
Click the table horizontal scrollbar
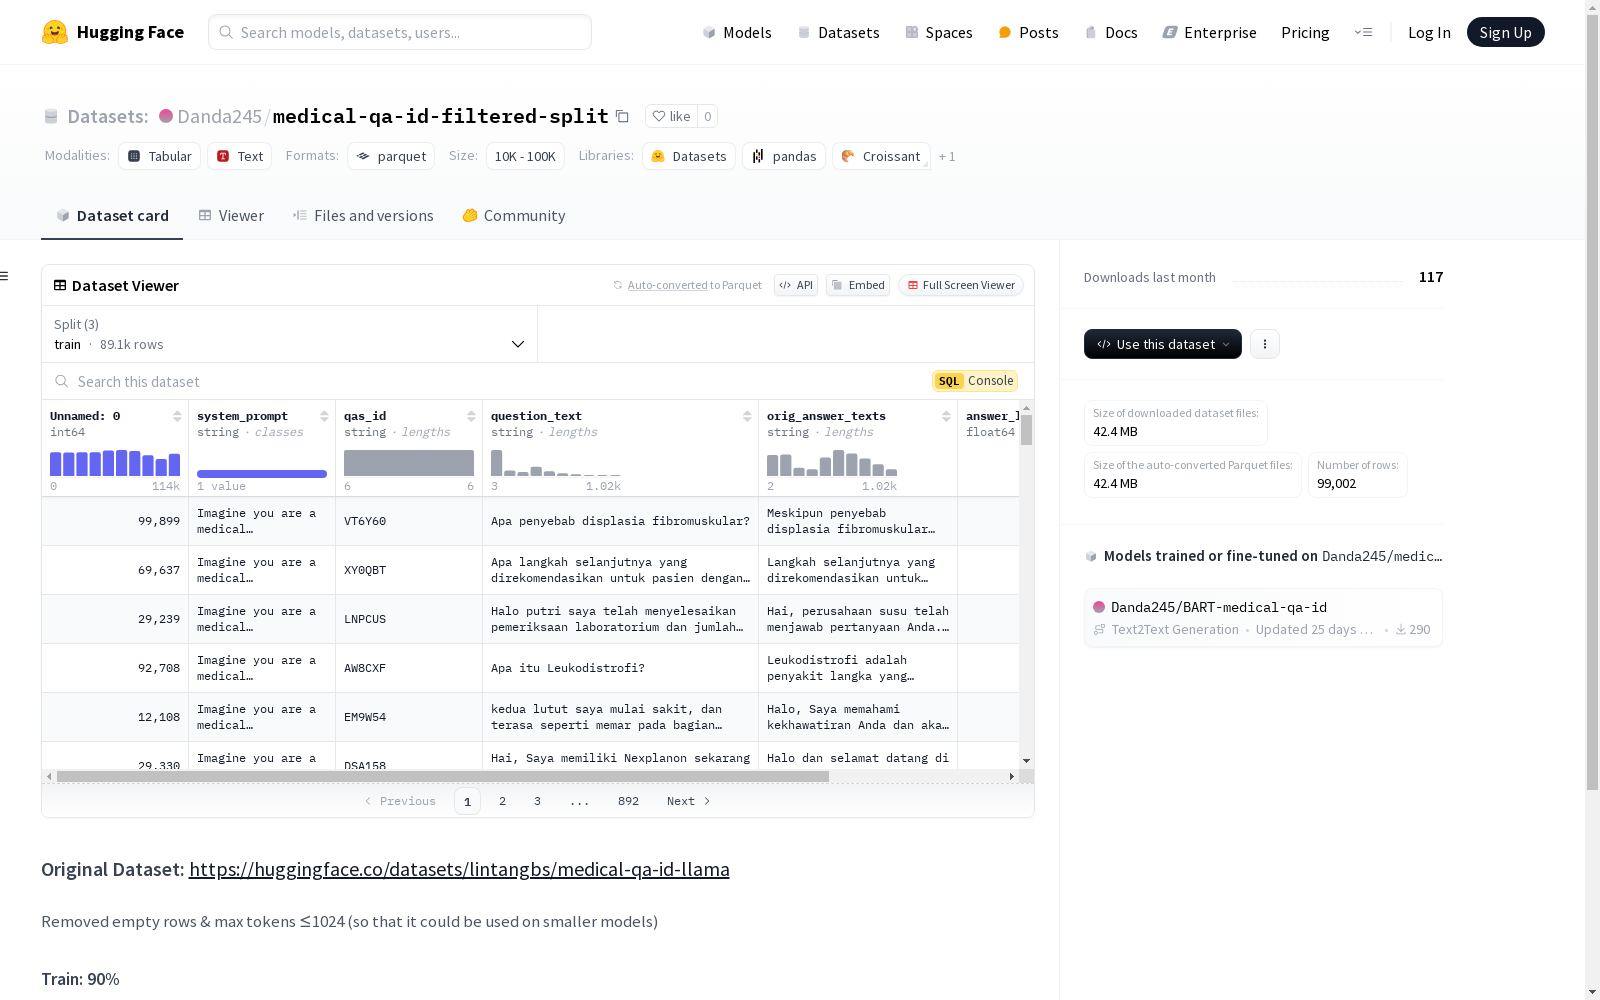[x=442, y=776]
